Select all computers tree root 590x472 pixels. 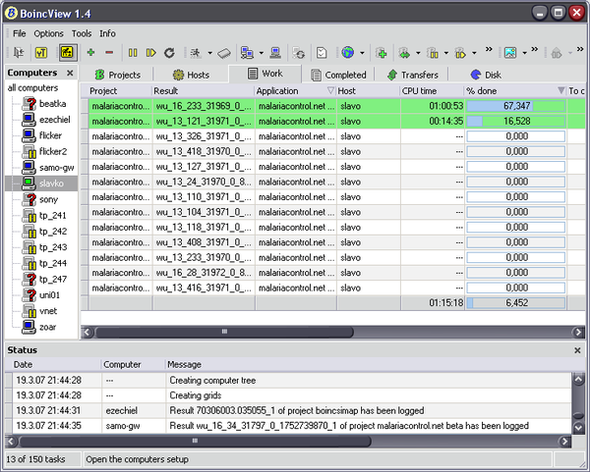[x=33, y=88]
